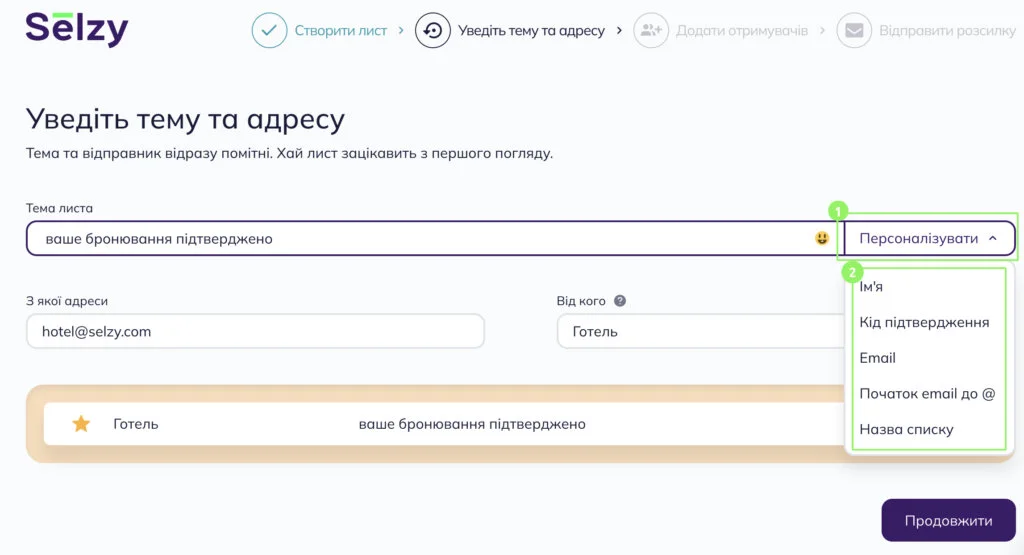Click the chevron after Уведіть тему та адресу step
Viewport: 1024px width, 555px height.
[x=619, y=30]
